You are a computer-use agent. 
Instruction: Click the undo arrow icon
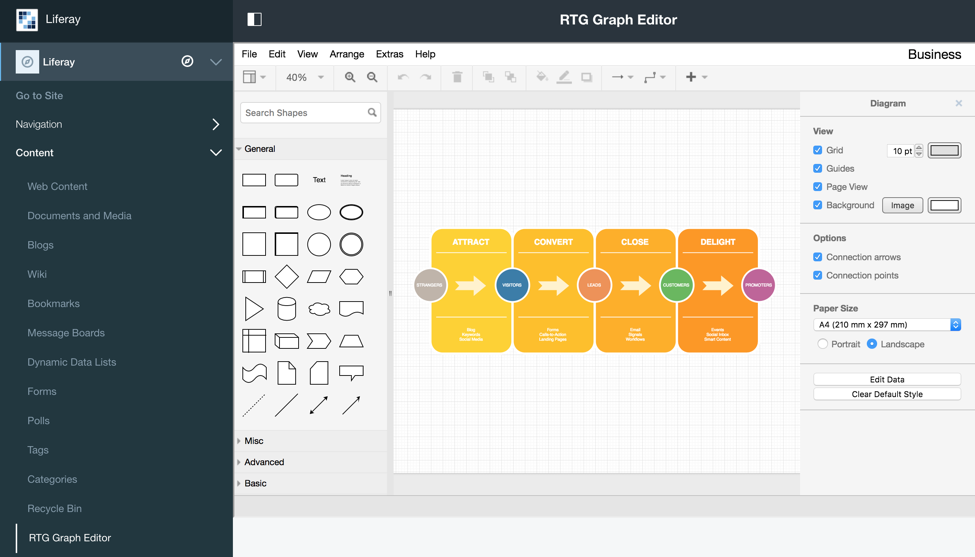coord(403,77)
